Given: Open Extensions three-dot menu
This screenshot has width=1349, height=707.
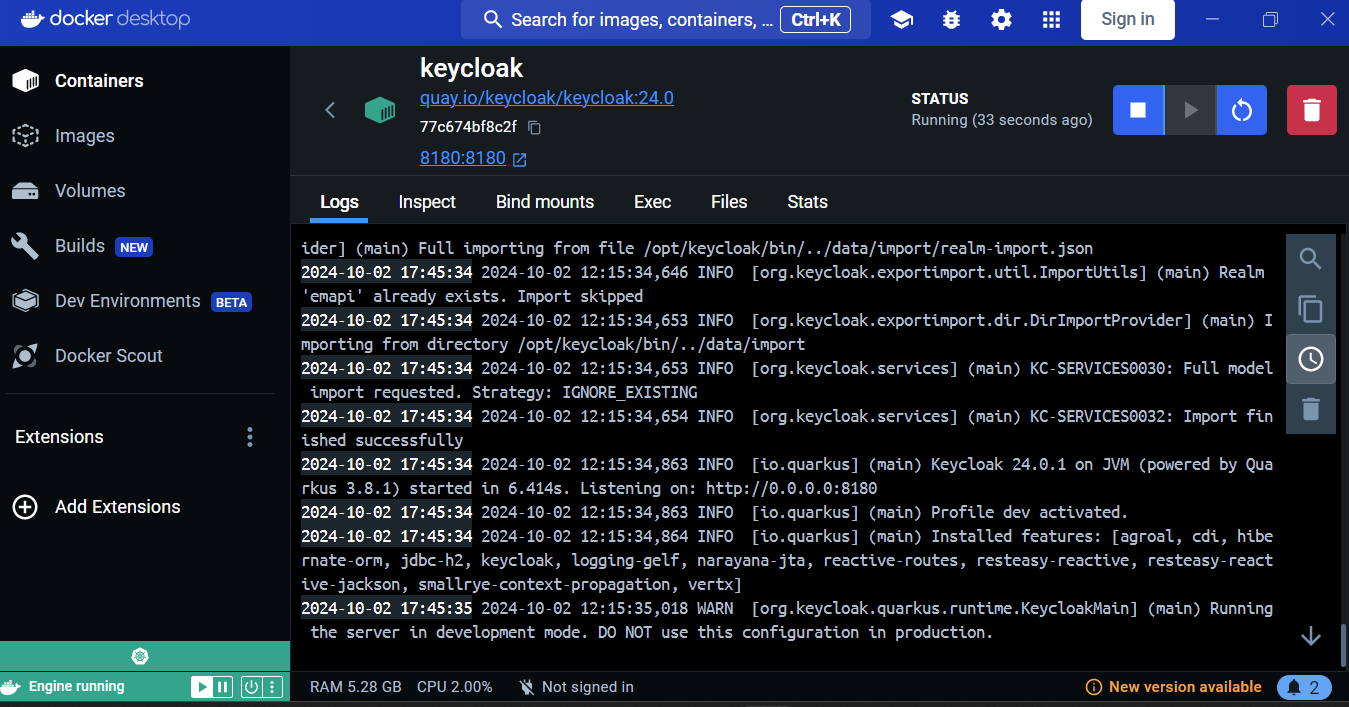Looking at the screenshot, I should coord(250,437).
